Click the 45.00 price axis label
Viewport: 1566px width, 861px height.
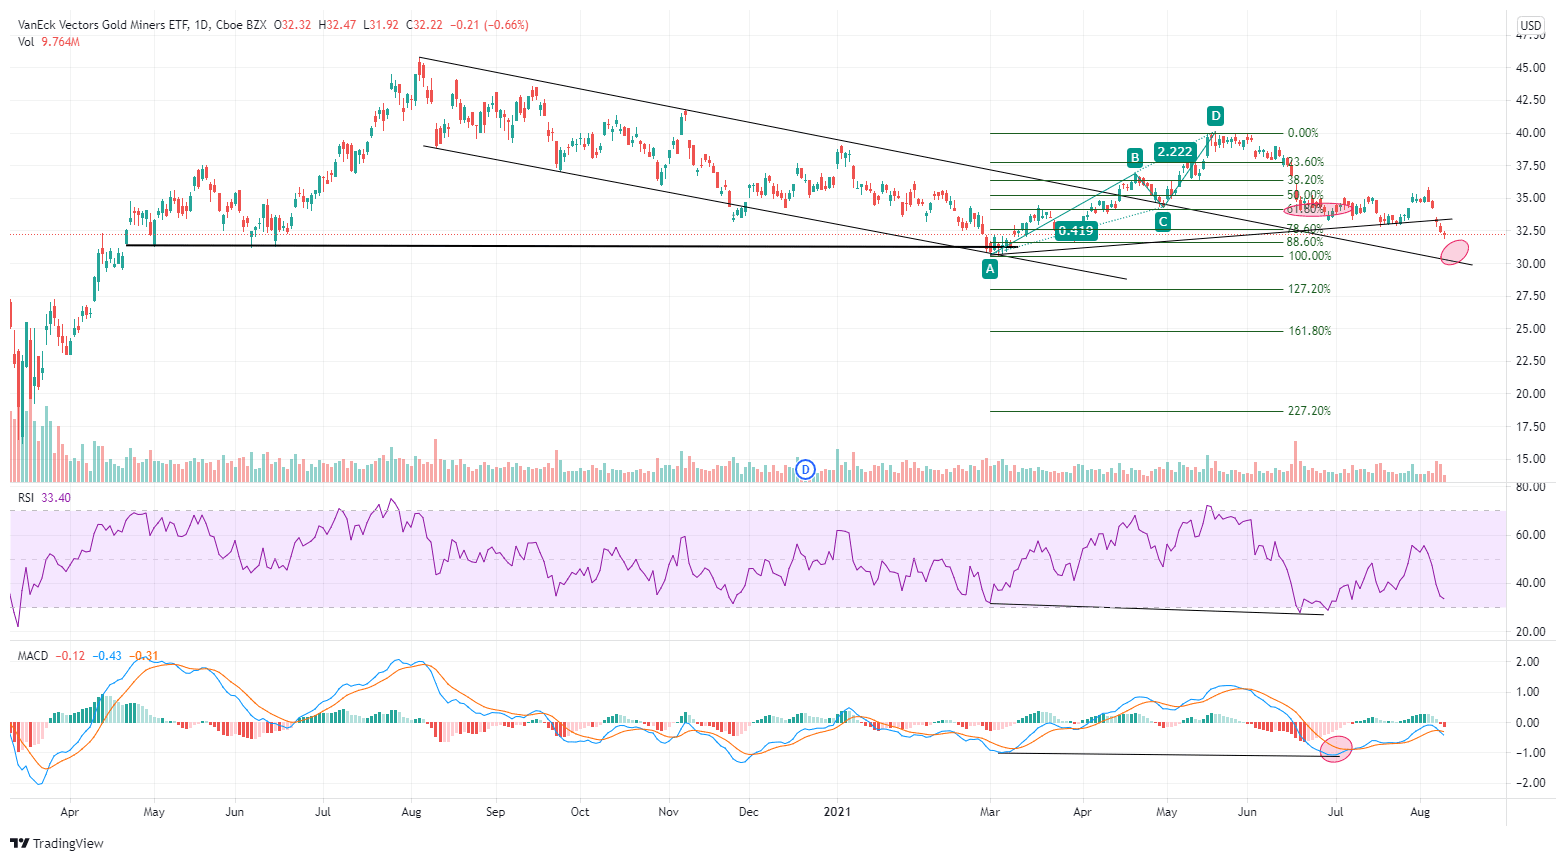tap(1532, 68)
